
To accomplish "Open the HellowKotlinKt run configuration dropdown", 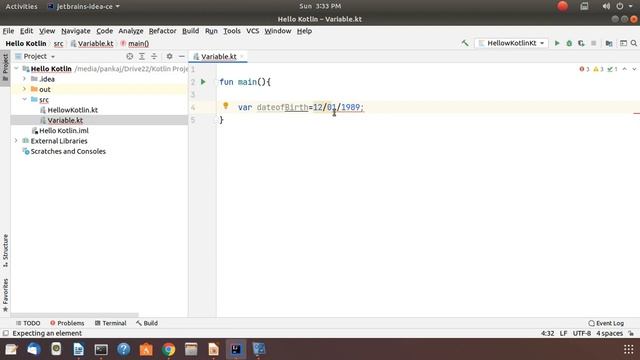I will tap(511, 43).
